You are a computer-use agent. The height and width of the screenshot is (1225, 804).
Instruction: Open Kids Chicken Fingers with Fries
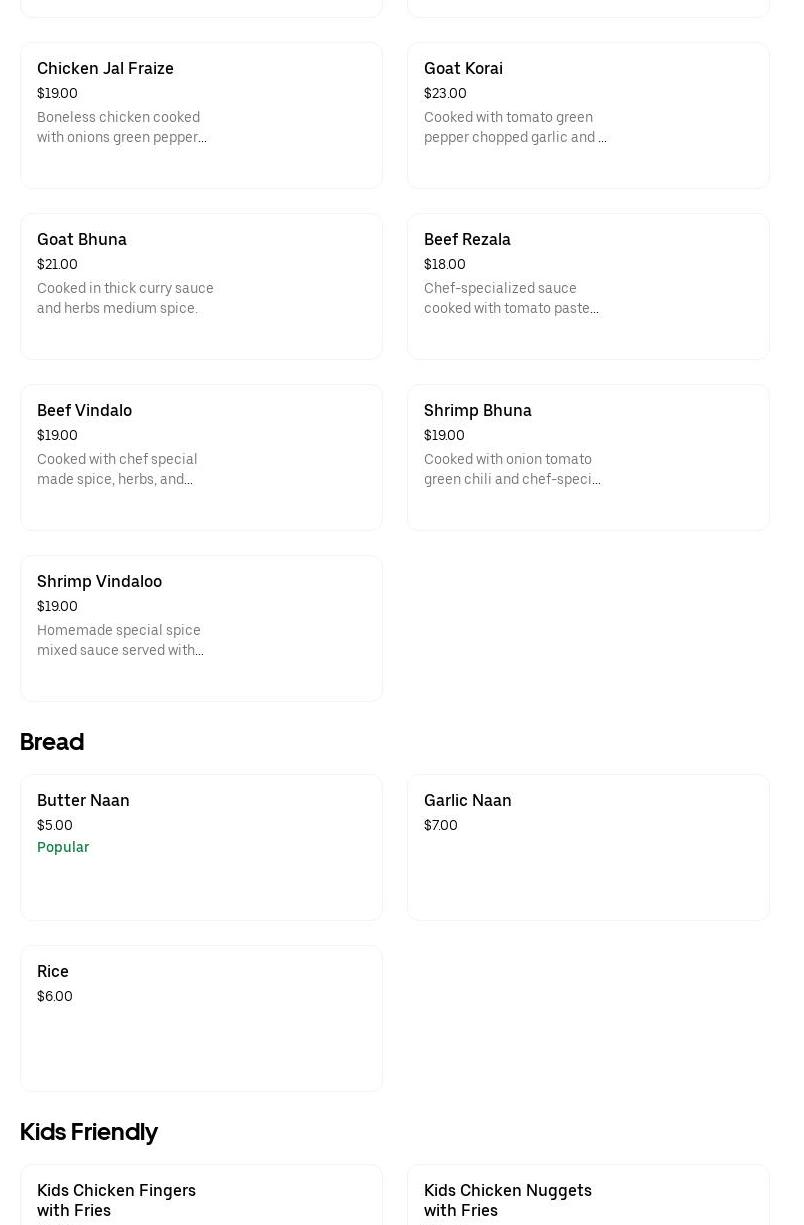(116, 1200)
